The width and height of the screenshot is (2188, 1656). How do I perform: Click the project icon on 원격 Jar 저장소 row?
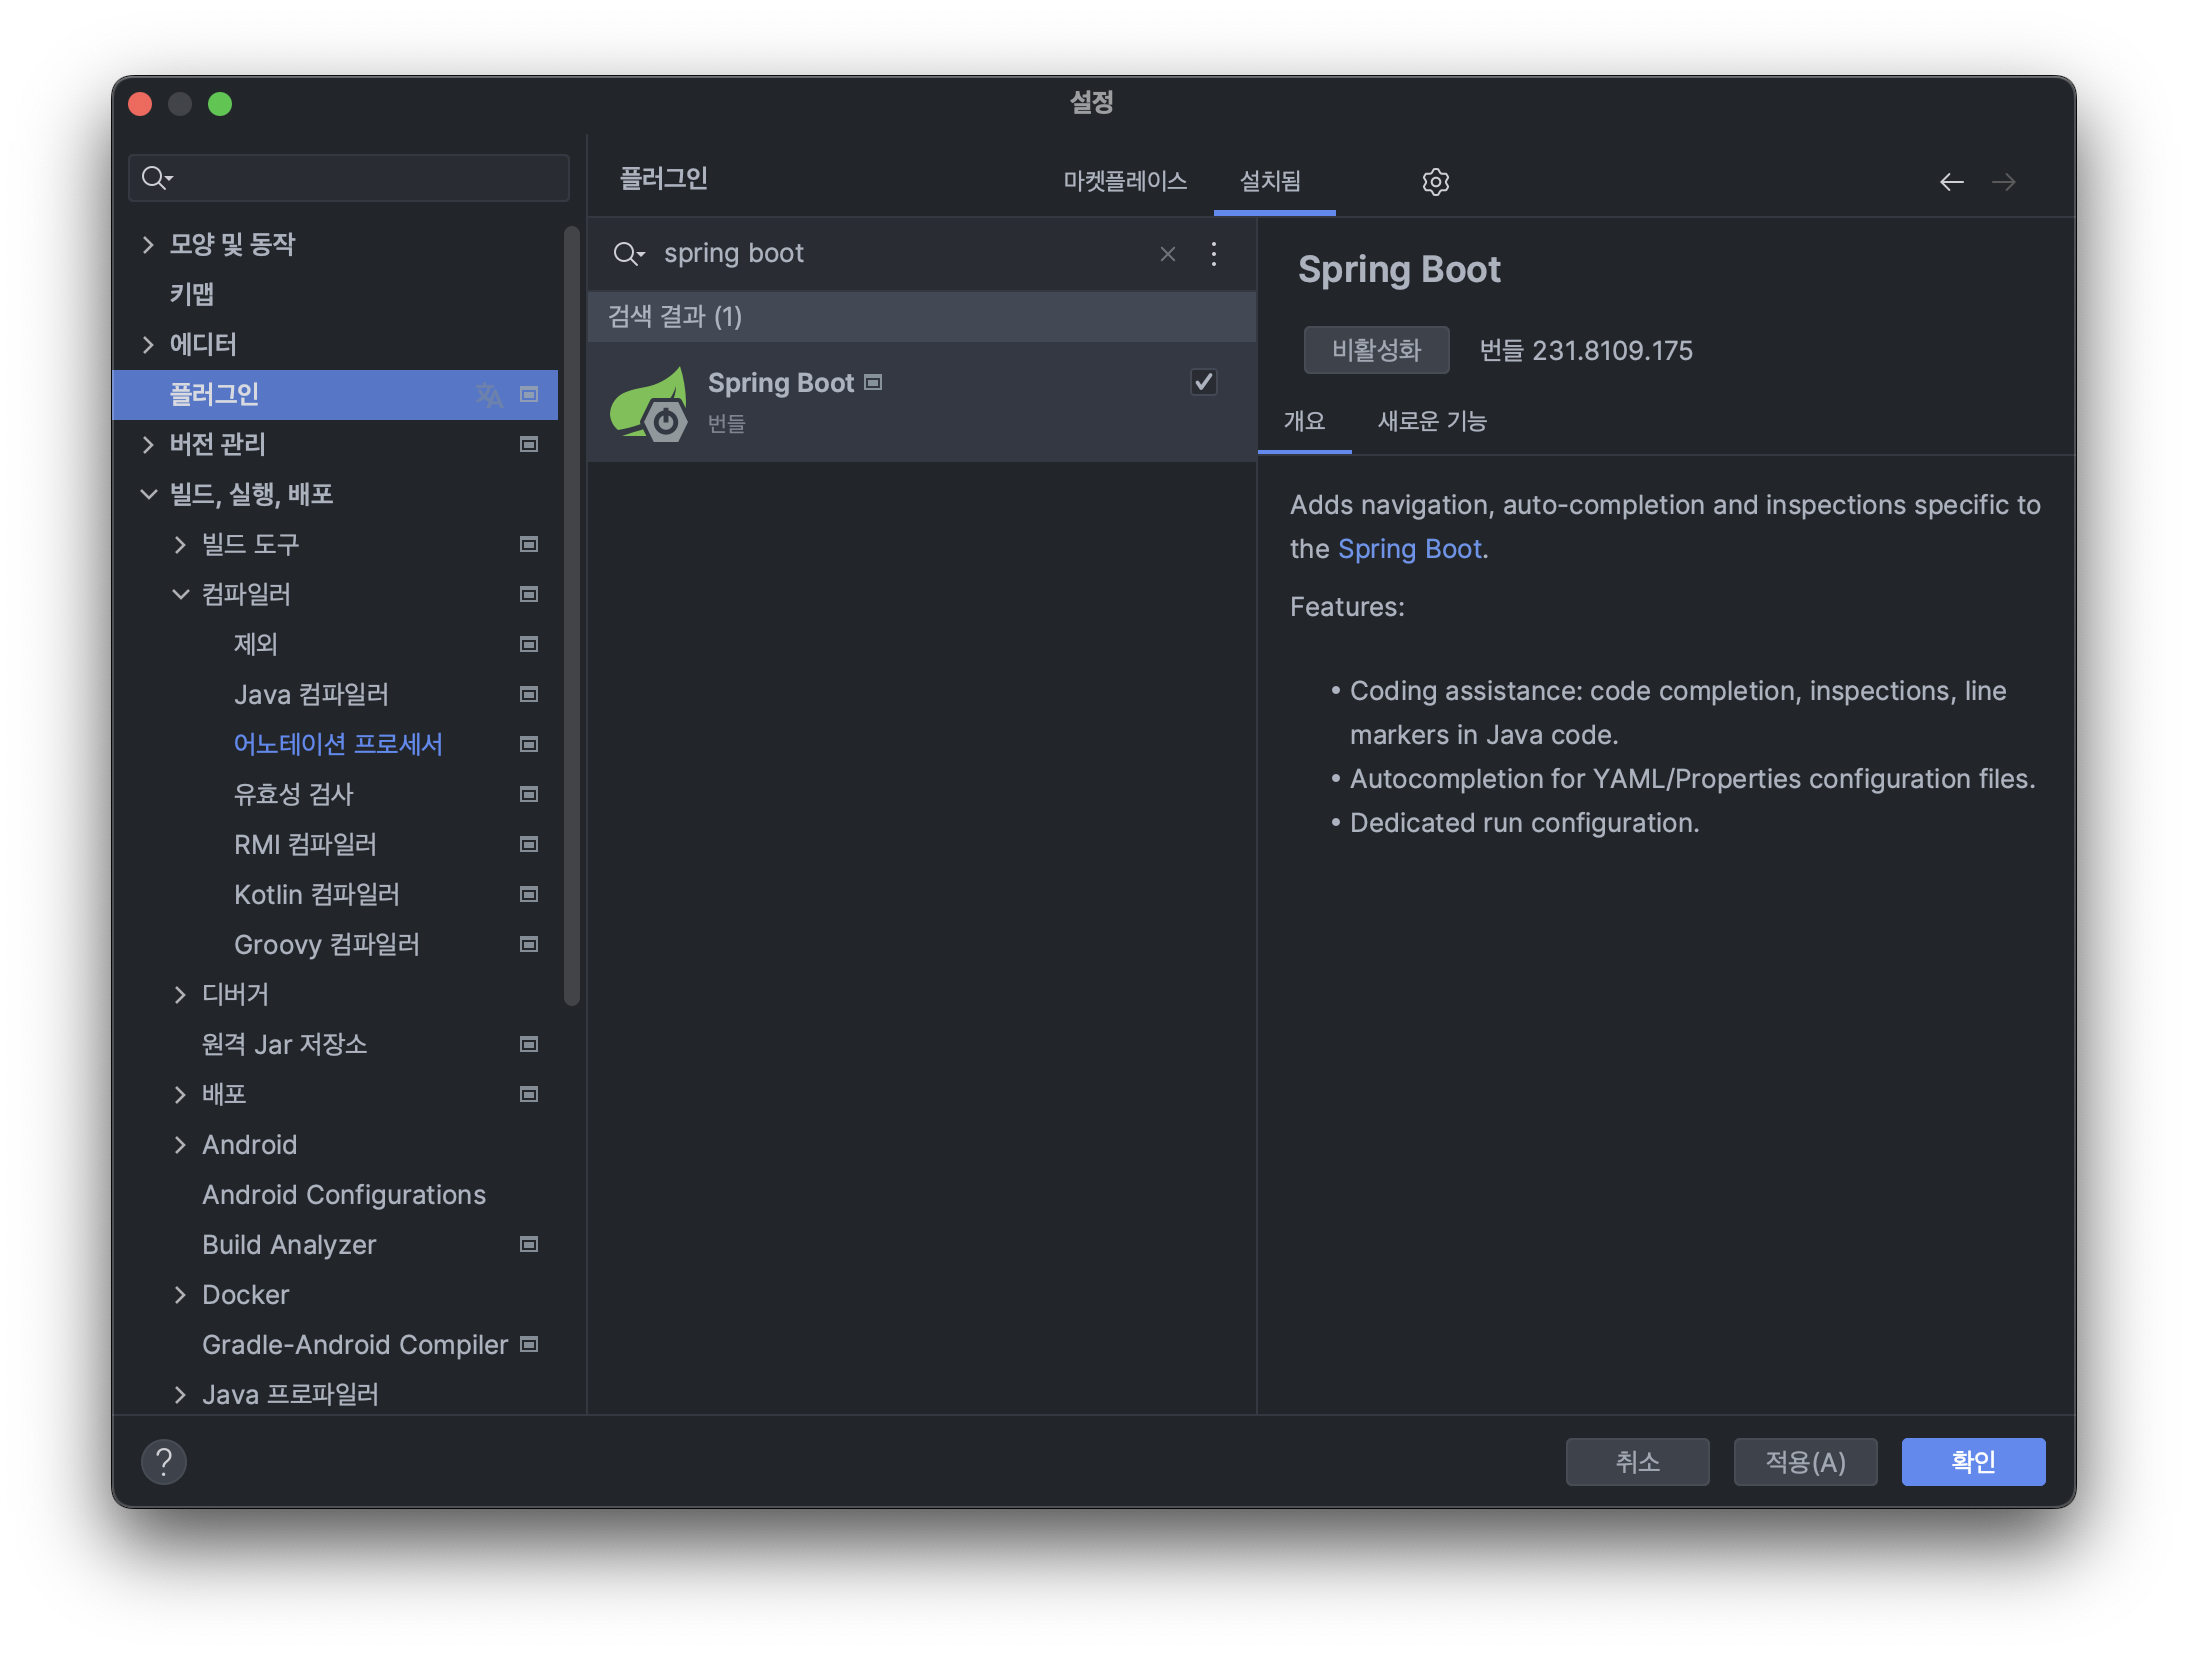529,1044
